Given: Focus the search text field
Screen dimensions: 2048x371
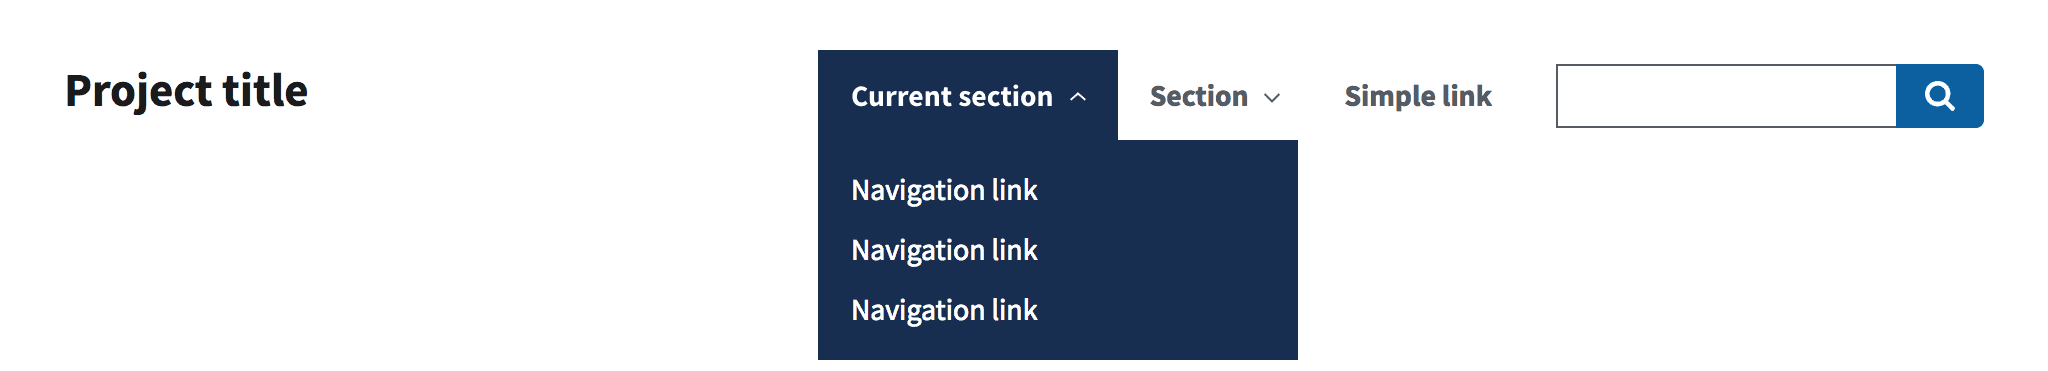Looking at the screenshot, I should pyautogui.click(x=1726, y=96).
